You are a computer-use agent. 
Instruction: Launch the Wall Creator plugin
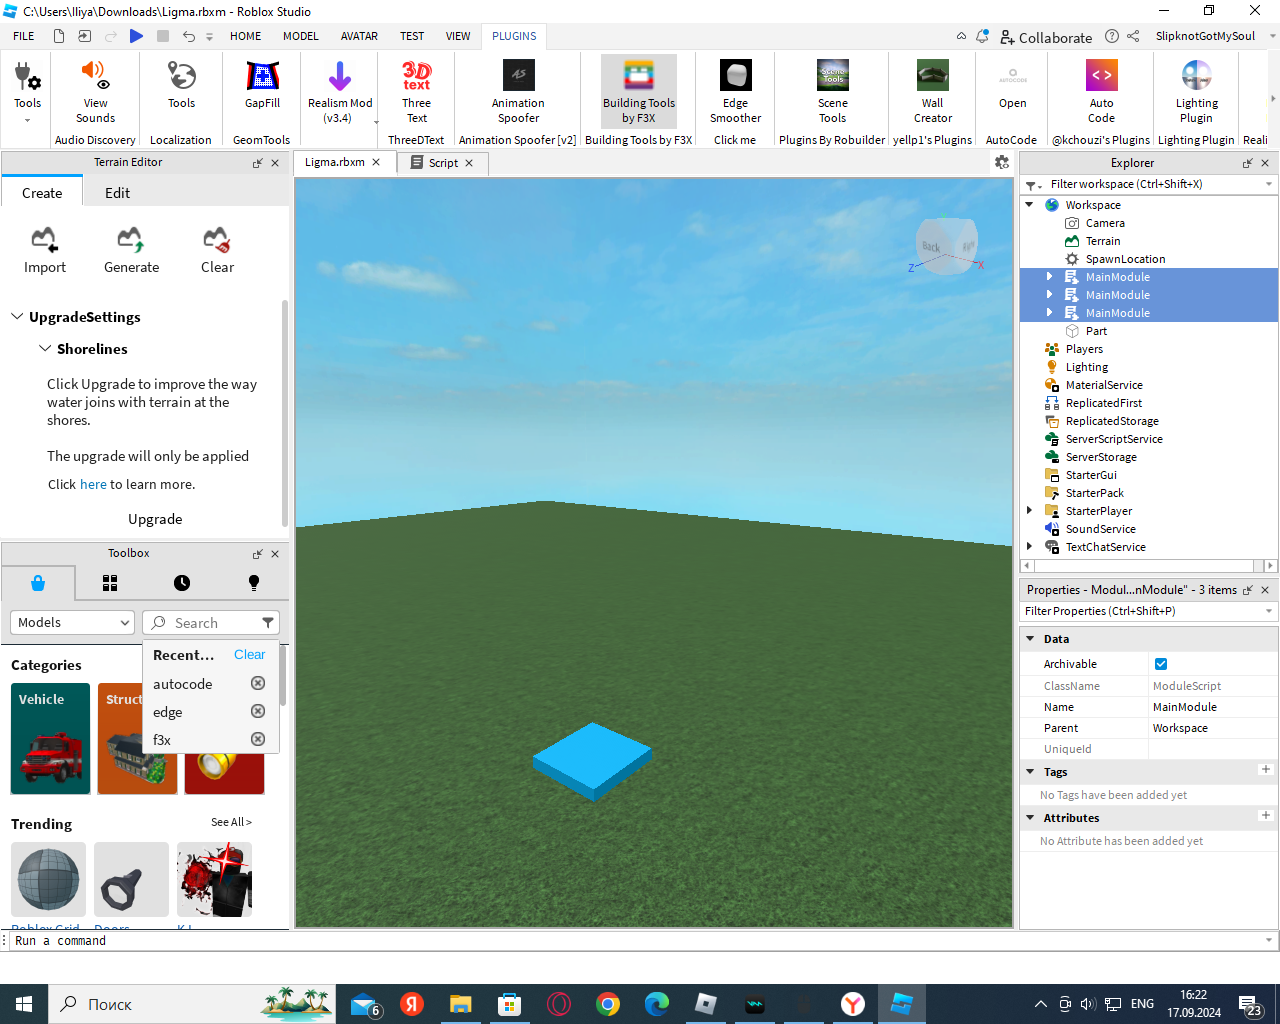click(x=932, y=92)
